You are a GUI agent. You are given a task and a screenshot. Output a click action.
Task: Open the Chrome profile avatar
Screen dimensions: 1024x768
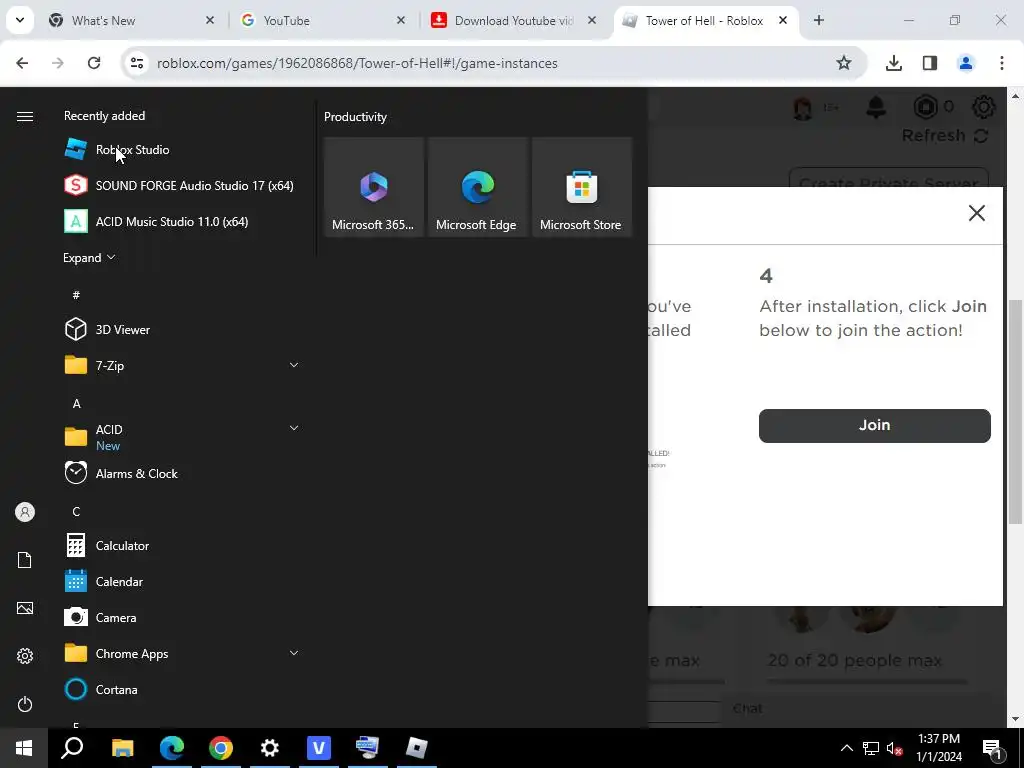(966, 63)
